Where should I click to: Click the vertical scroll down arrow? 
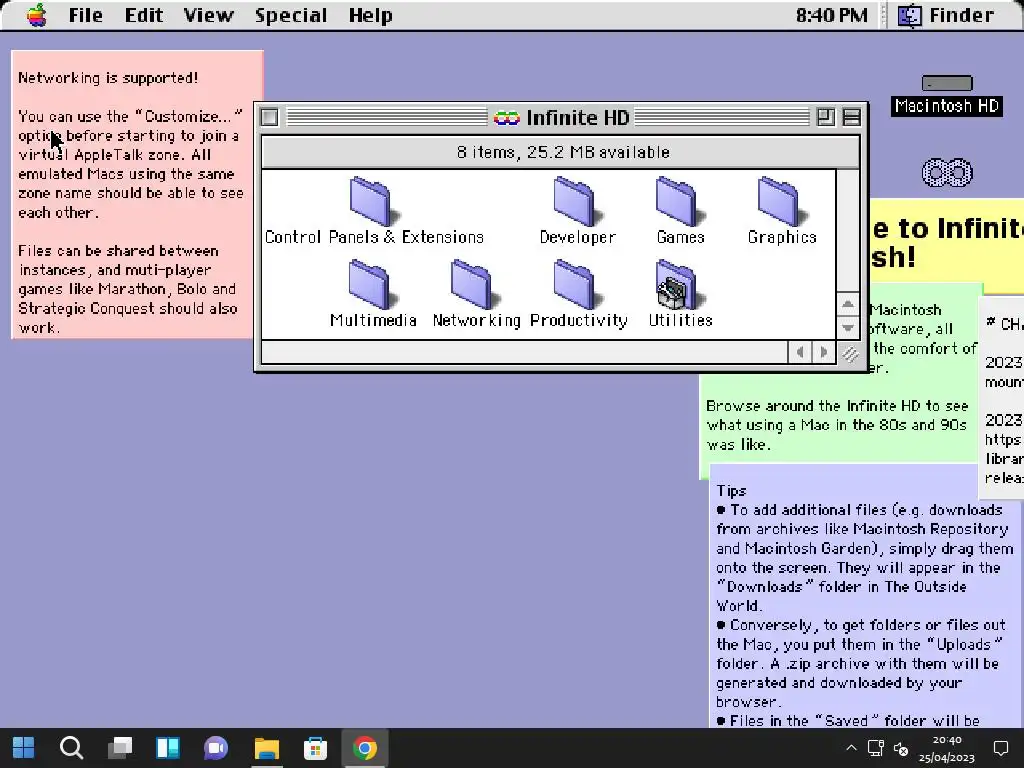(x=848, y=327)
